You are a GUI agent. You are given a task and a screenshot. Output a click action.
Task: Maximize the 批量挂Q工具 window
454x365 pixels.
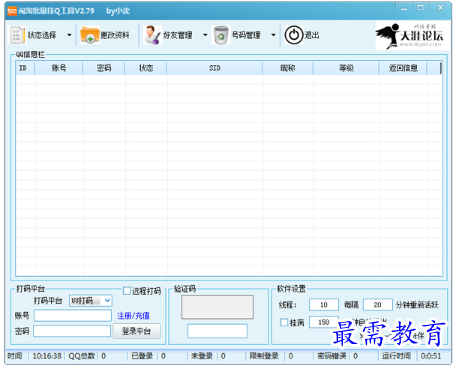(421, 8)
